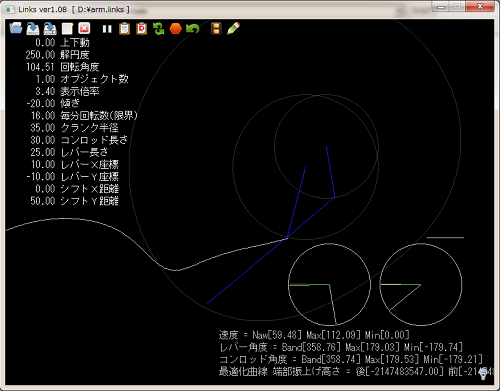The height and width of the screenshot is (391, 500).
Task: Select the オブジェクト数 parameter
Action: click(x=82, y=79)
